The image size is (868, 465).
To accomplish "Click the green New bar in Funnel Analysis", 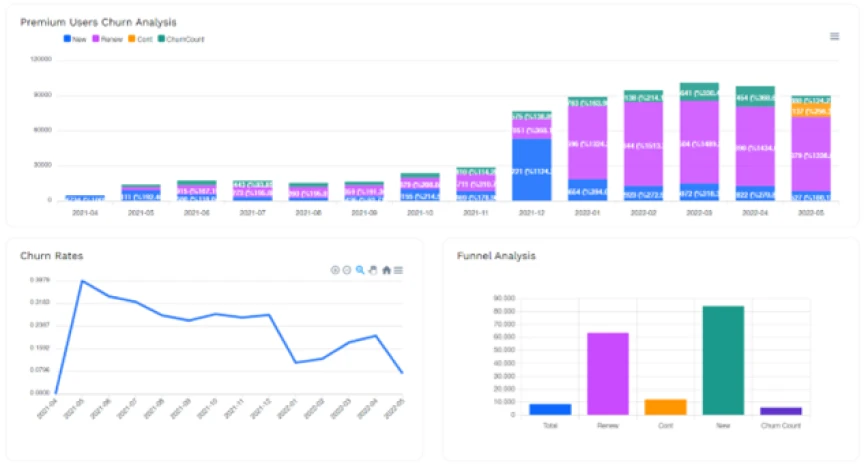I will coord(723,360).
